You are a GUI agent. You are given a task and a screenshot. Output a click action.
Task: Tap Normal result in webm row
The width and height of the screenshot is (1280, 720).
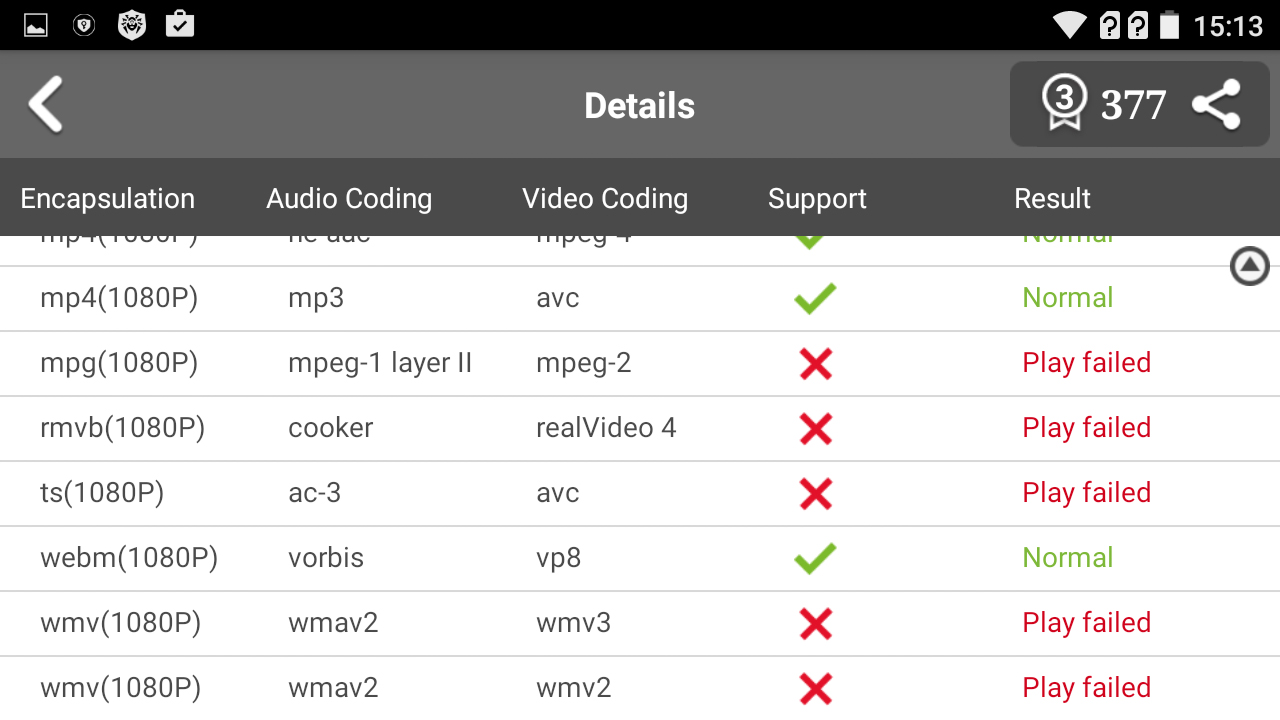(1067, 558)
